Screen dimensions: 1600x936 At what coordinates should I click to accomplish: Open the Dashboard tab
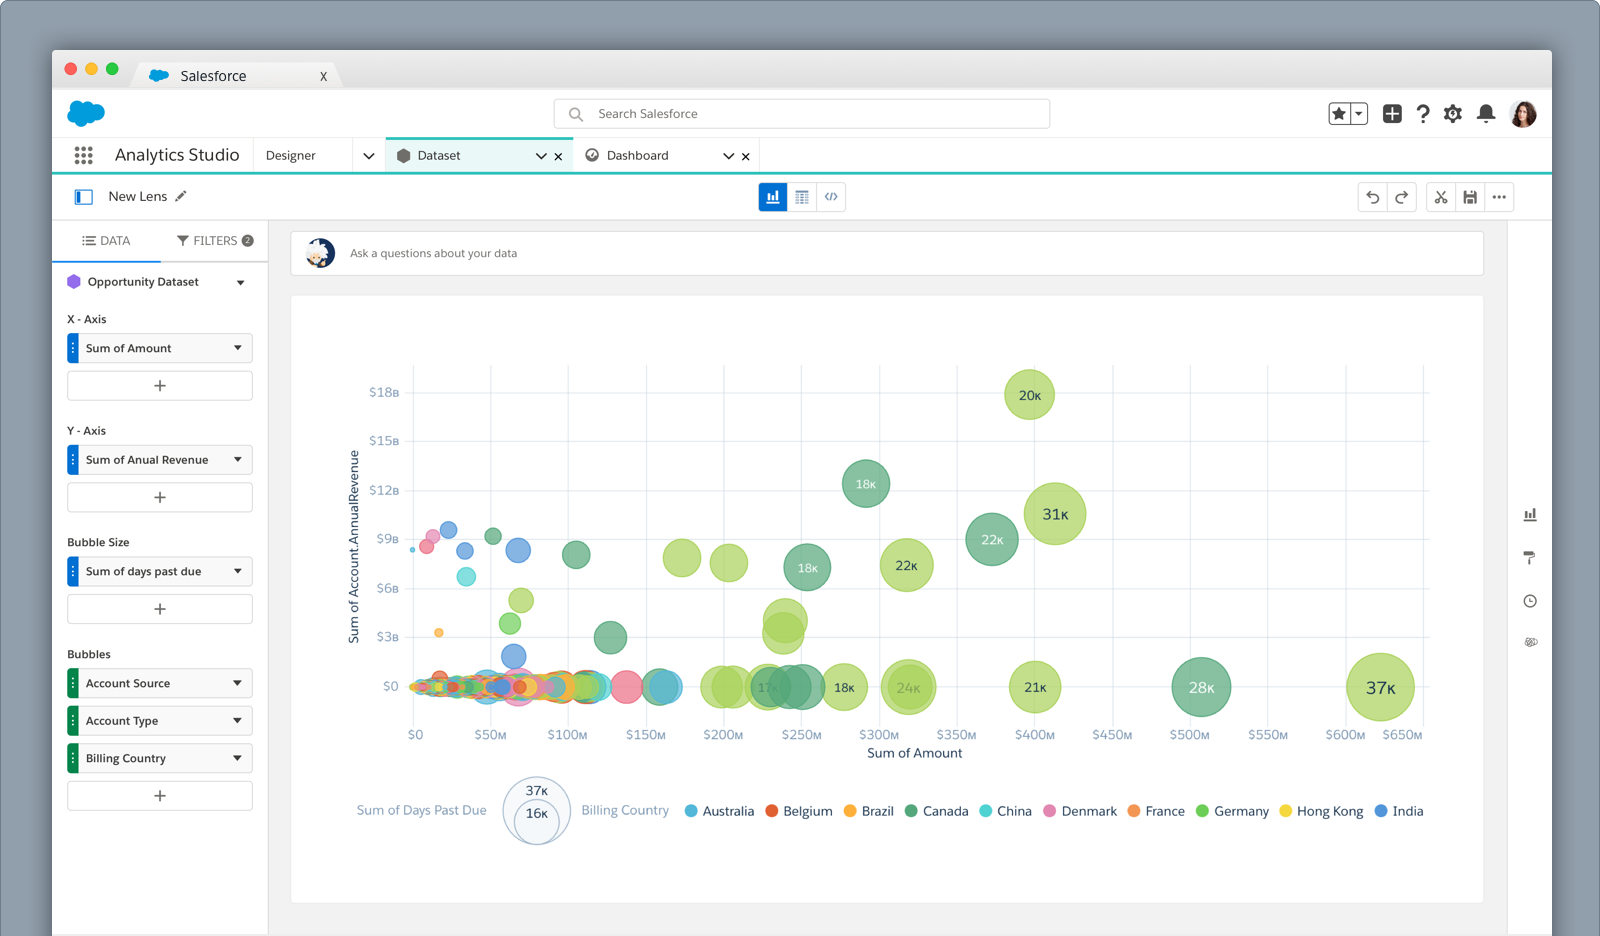point(638,156)
